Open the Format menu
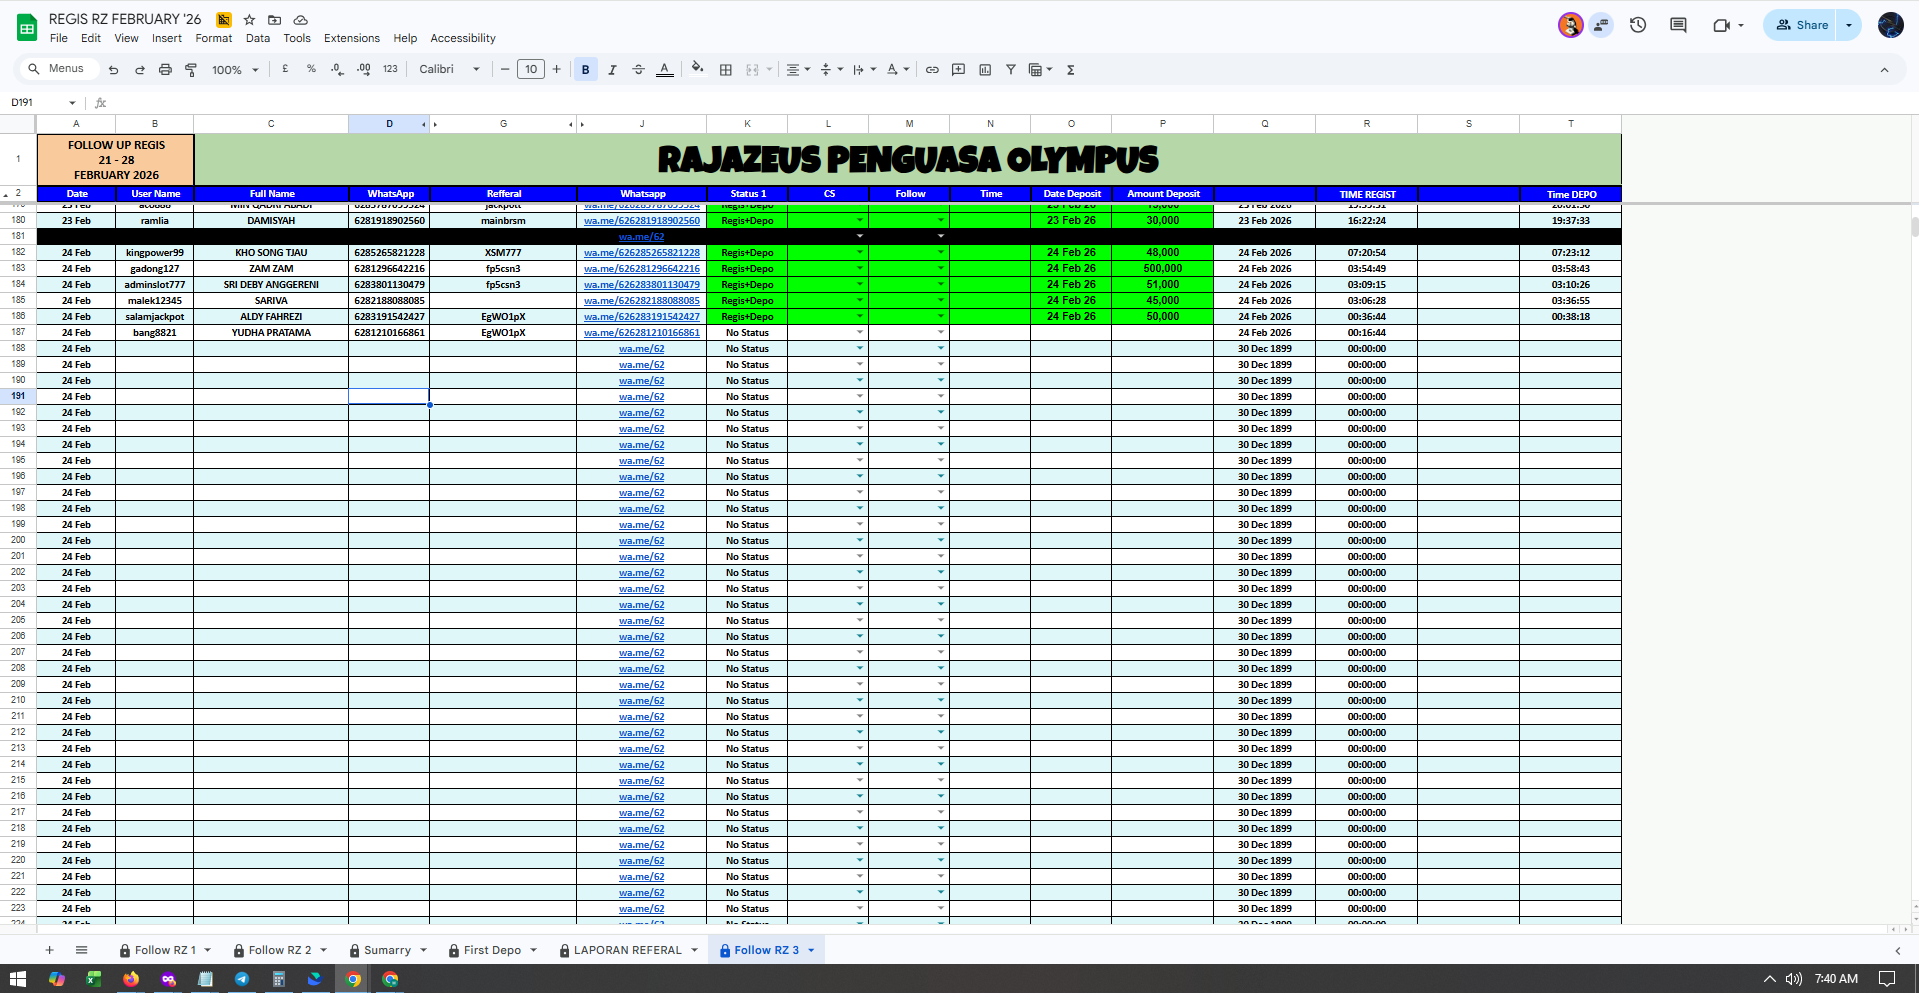The height and width of the screenshot is (993, 1919). [214, 38]
